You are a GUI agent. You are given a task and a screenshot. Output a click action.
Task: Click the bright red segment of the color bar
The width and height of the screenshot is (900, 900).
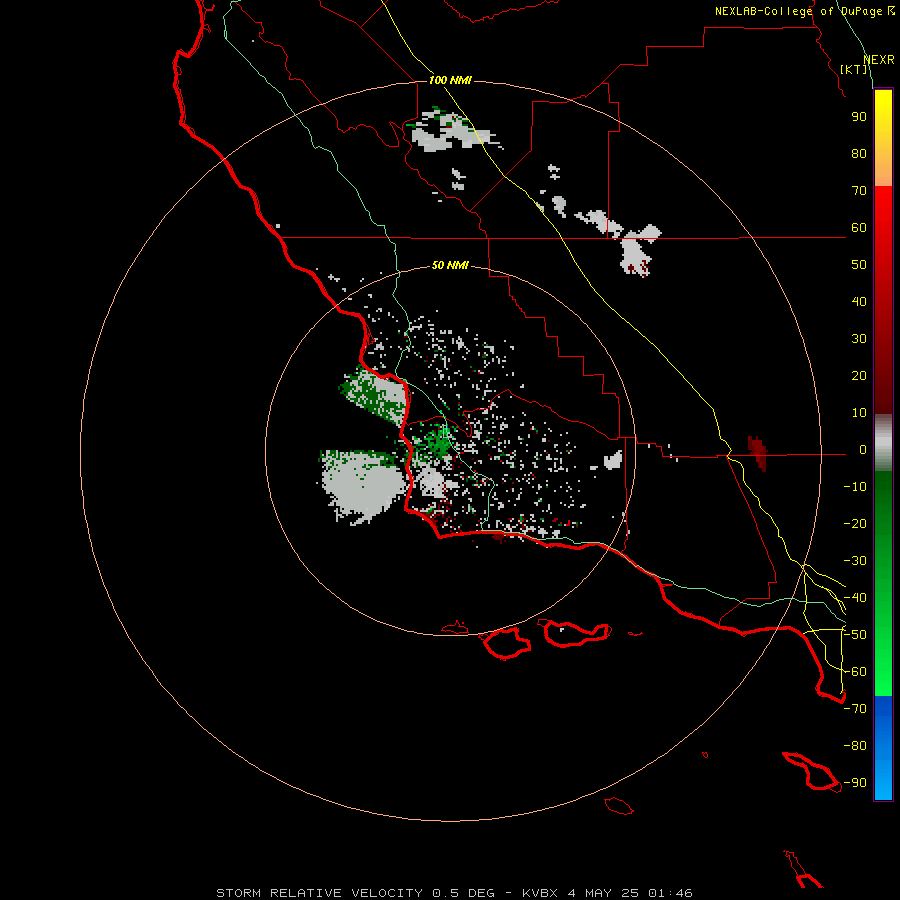click(x=883, y=230)
